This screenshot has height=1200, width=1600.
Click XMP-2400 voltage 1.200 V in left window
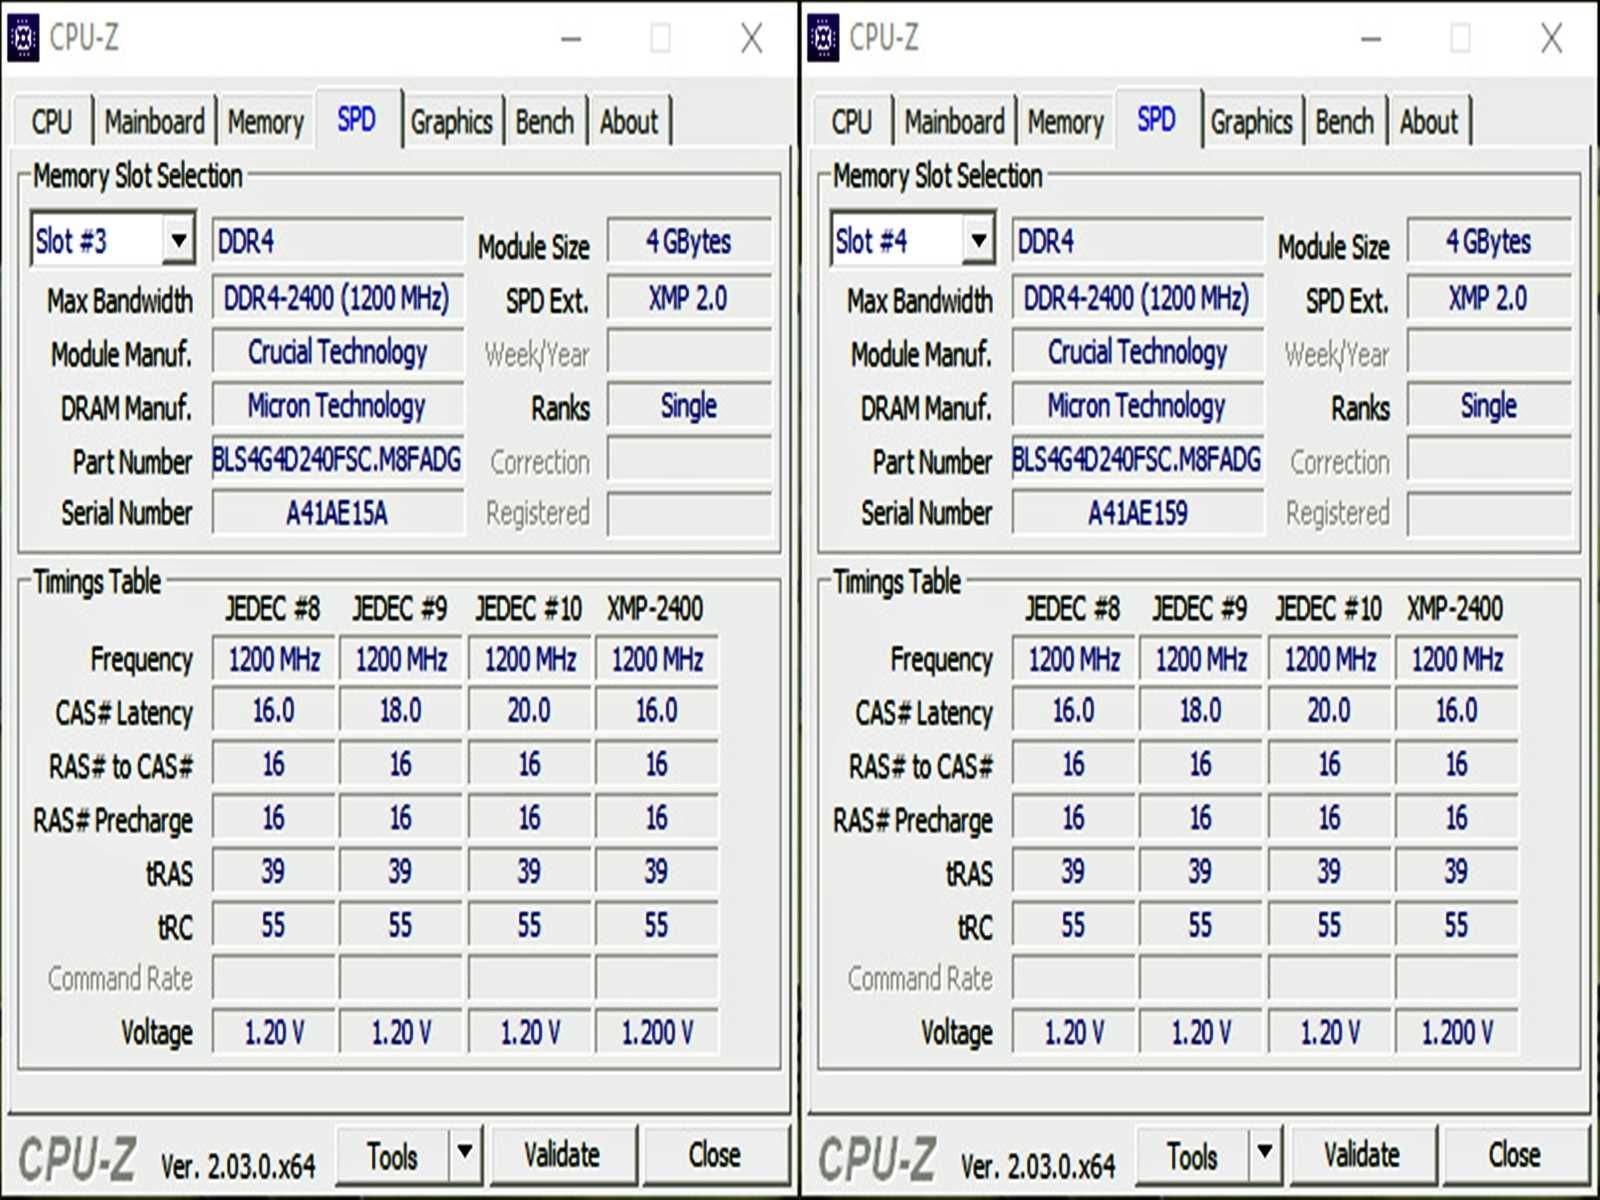pos(657,1032)
